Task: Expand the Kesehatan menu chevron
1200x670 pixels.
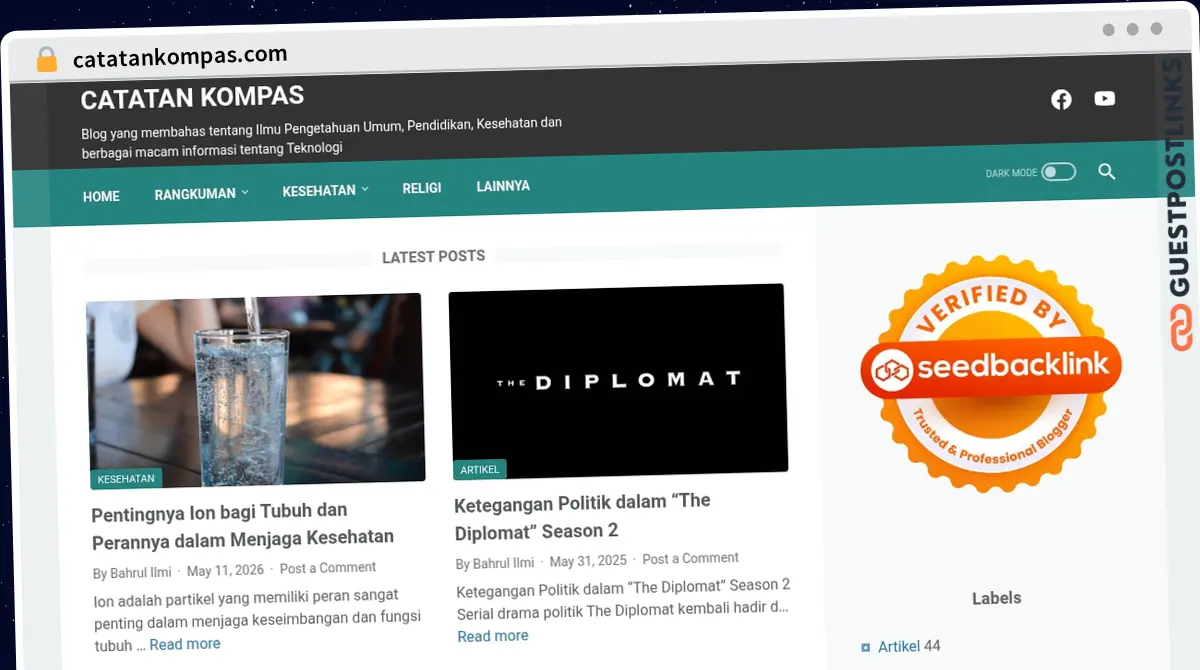Action: (x=365, y=189)
